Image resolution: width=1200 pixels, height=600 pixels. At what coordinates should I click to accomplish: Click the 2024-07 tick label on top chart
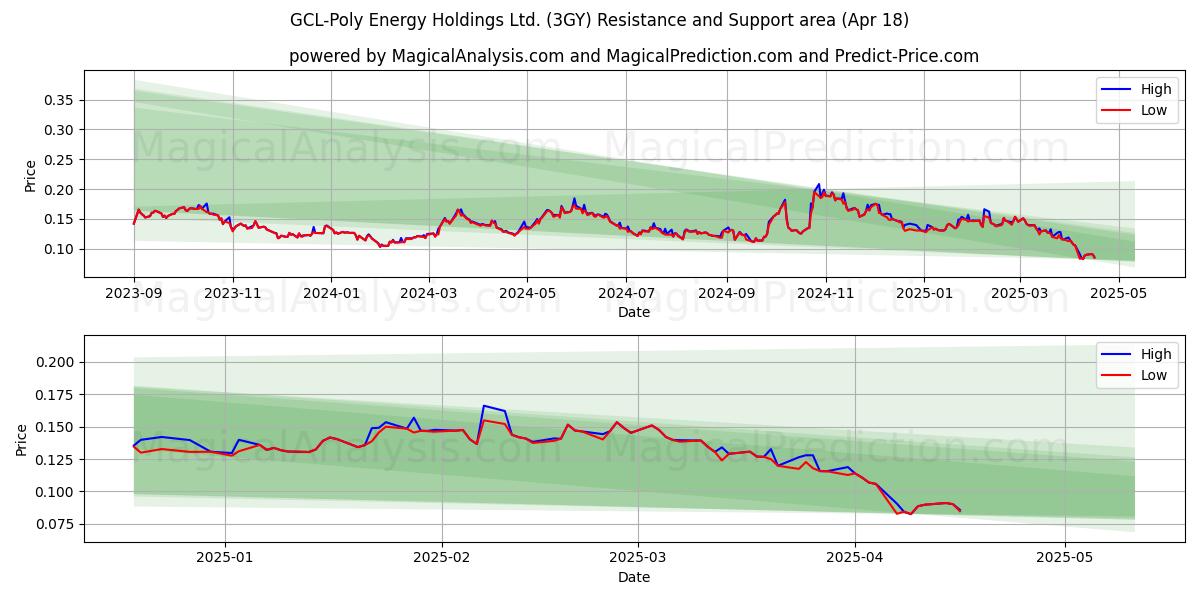click(626, 292)
